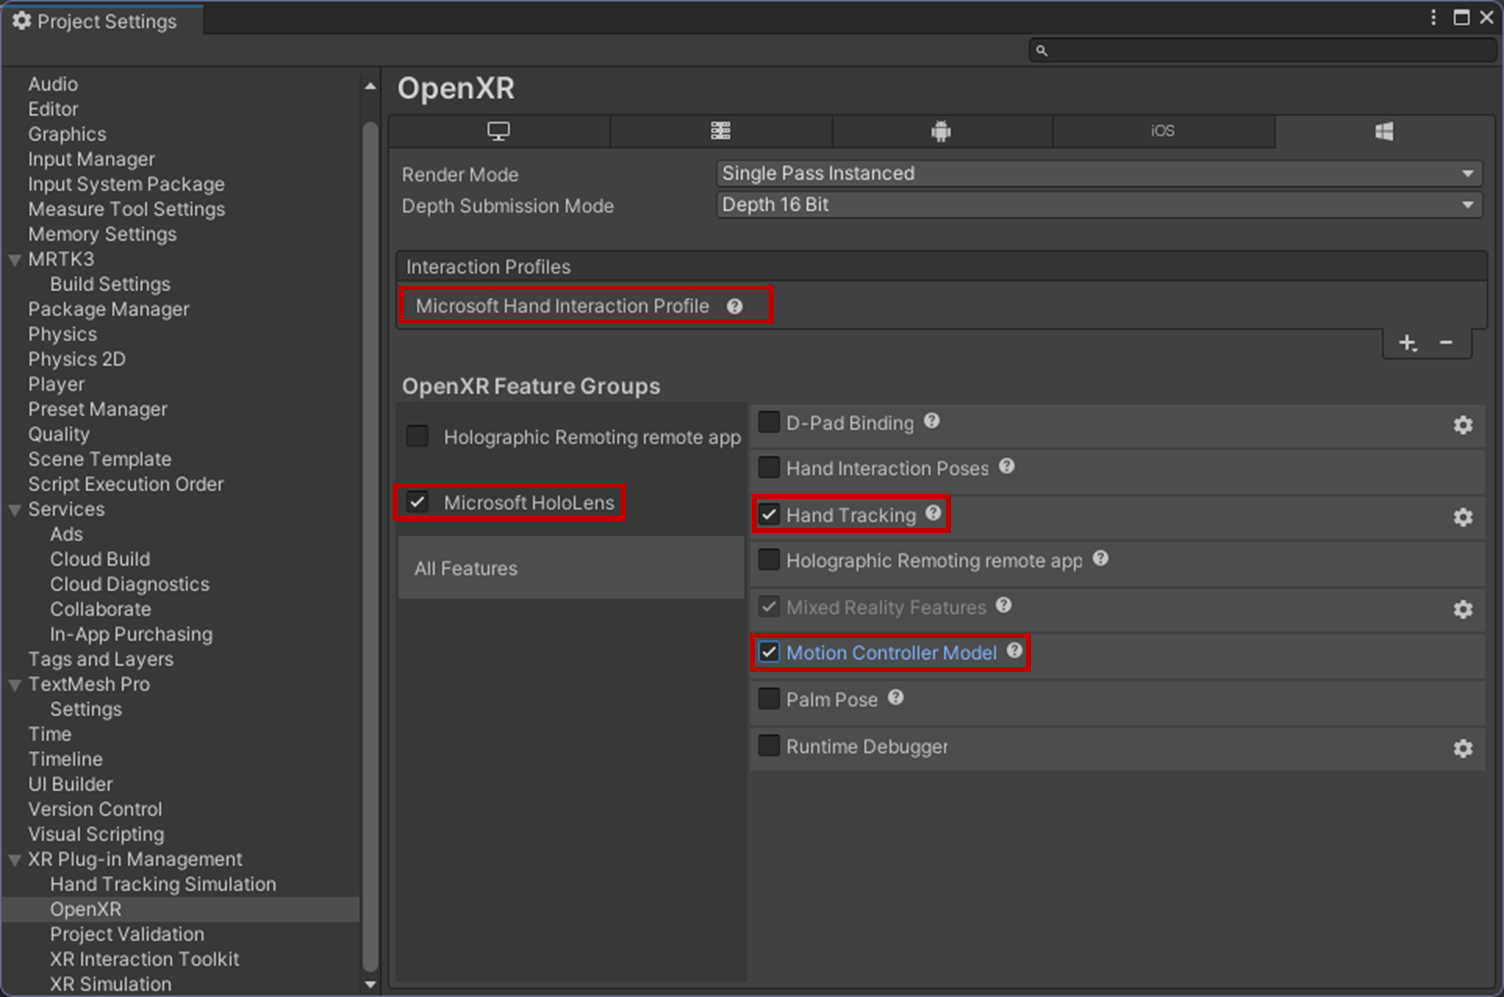Open the Audio settings category
Screen dimensions: 1504x997
point(53,84)
